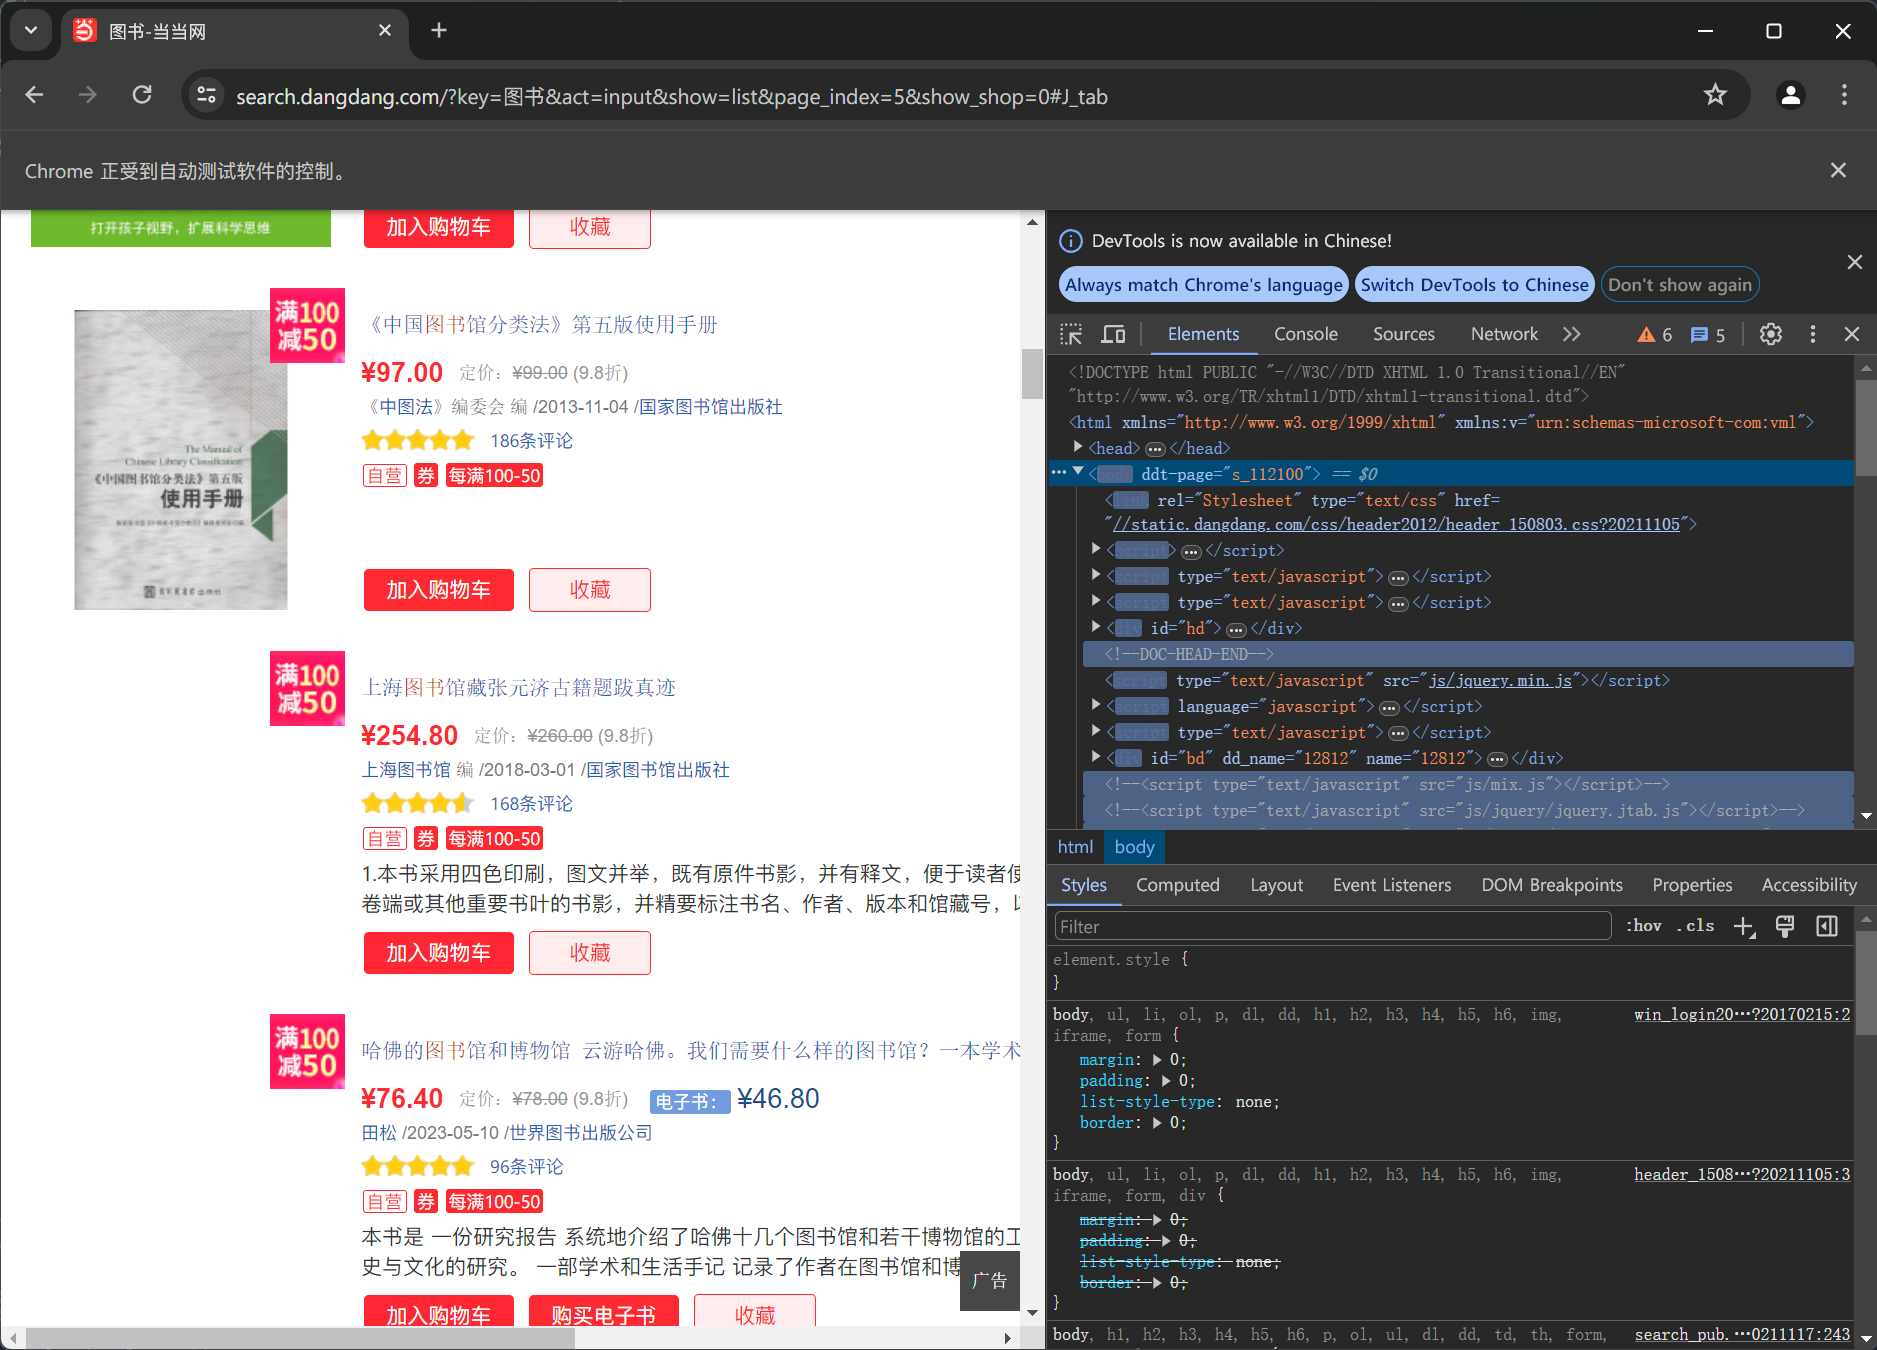Screen dimensions: 1877x1350
Task: Open 国家图书馆出版社 publisher link under 使用手册
Action: 711,407
